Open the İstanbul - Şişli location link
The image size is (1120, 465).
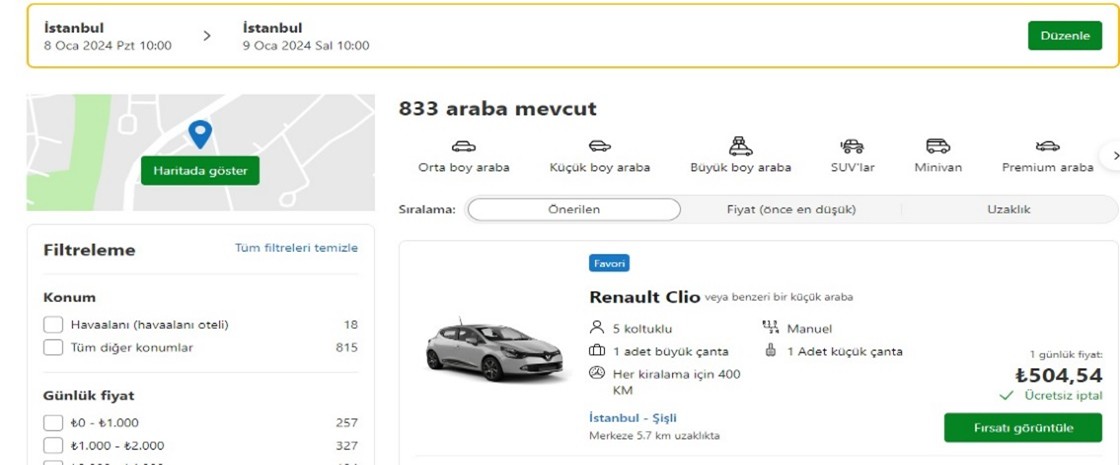coord(633,418)
